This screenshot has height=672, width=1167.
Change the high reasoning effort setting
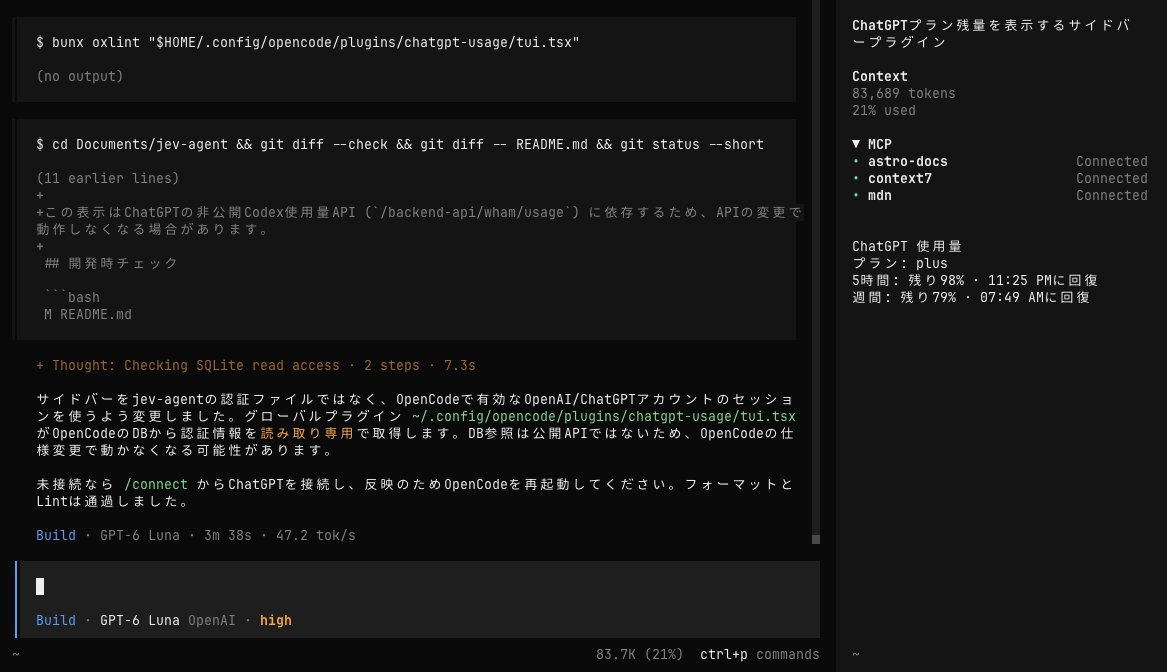point(275,621)
